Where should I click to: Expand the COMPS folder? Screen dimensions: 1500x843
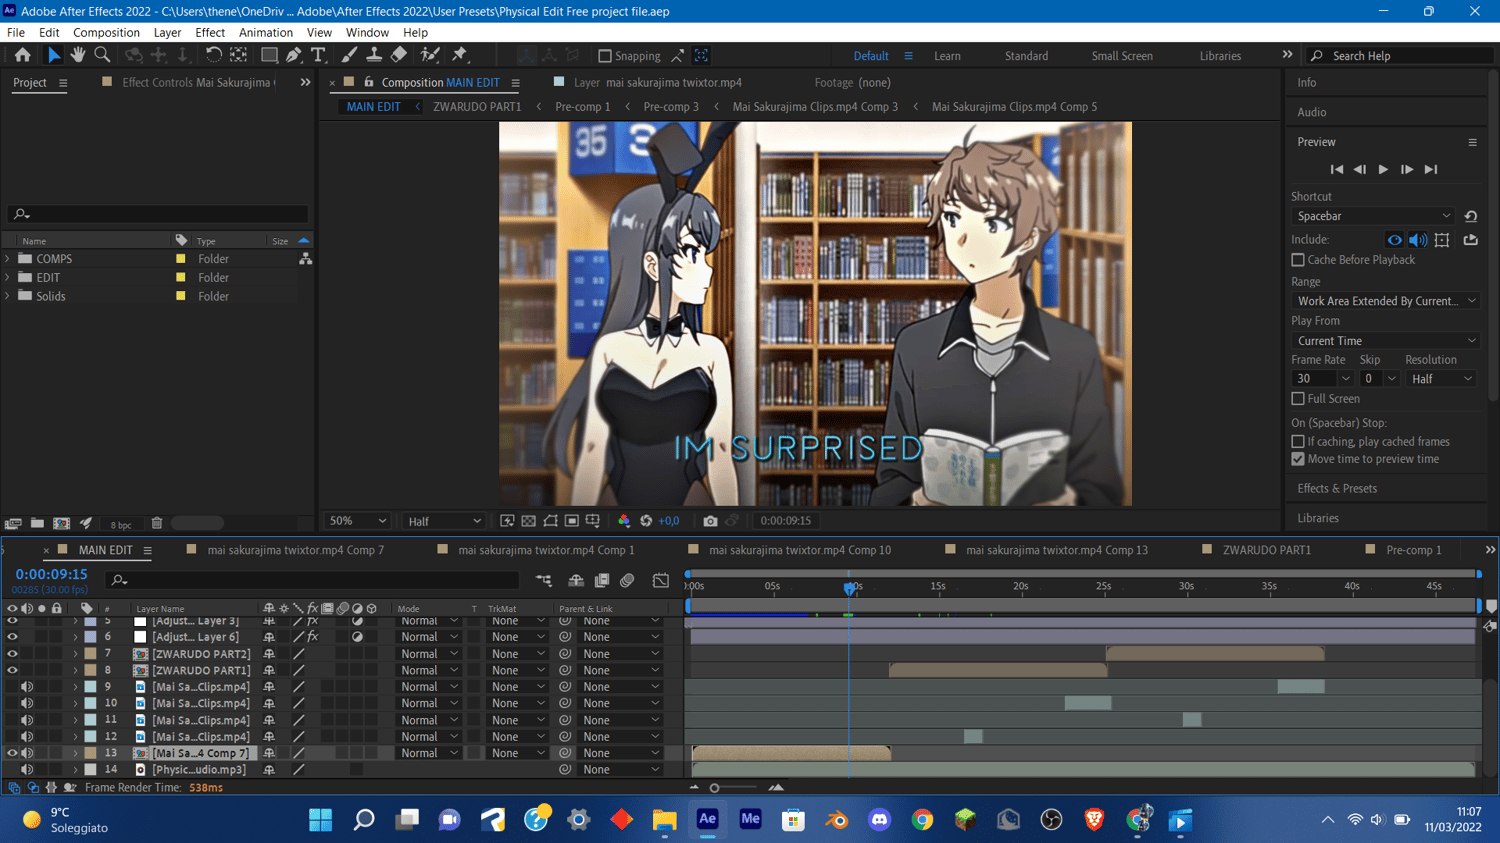click(8, 259)
